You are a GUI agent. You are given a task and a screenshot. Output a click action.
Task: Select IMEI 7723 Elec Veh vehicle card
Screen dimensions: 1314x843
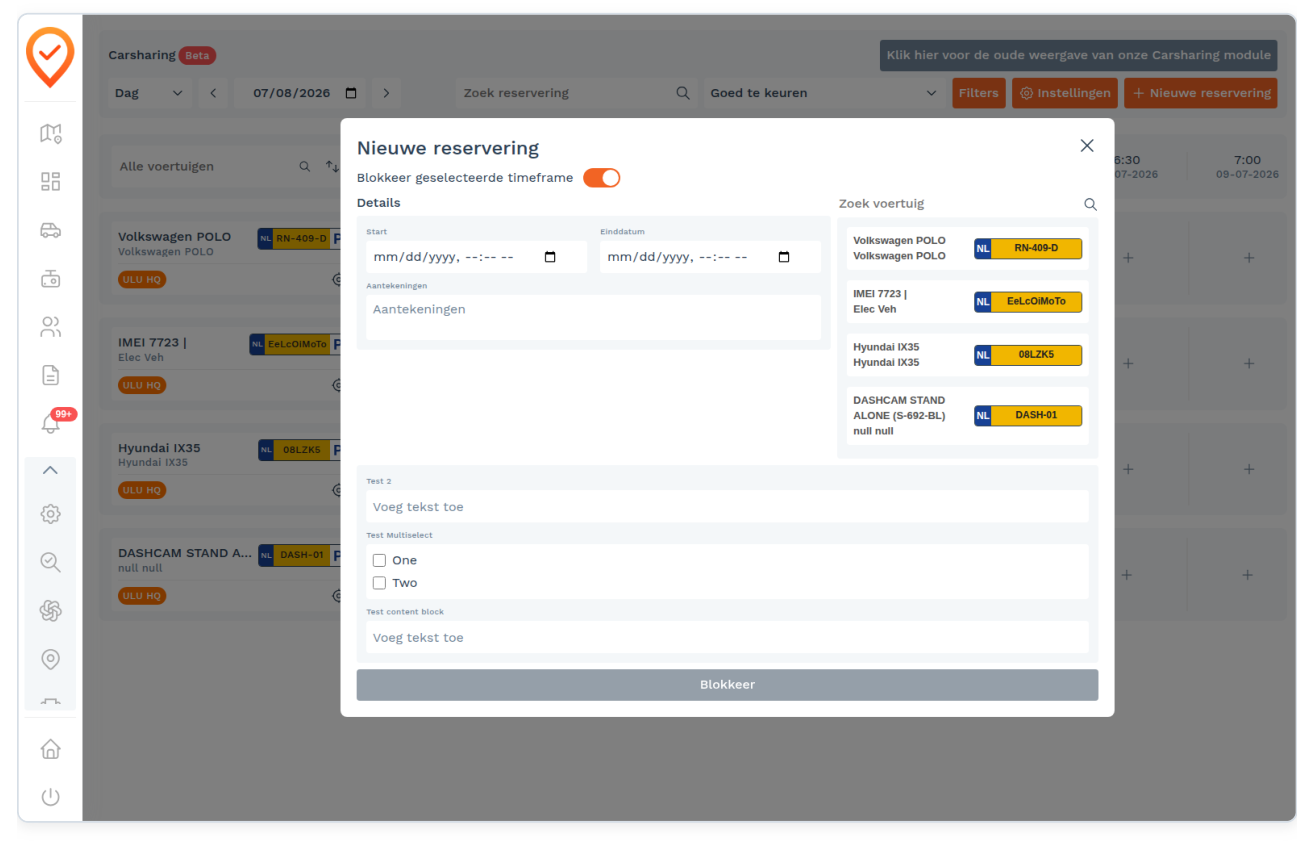[x=967, y=302]
